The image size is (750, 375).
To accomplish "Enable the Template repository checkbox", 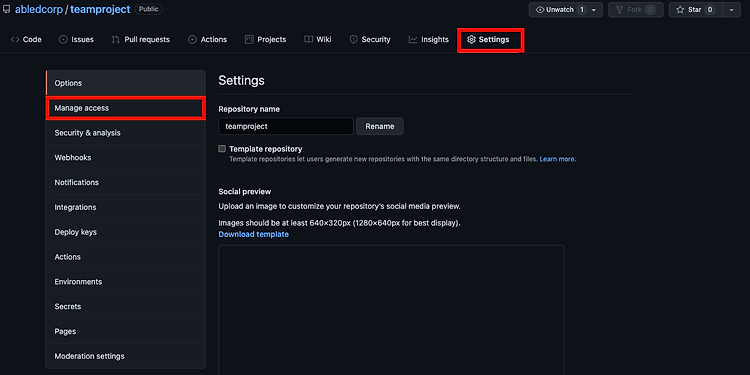I will tap(222, 149).
